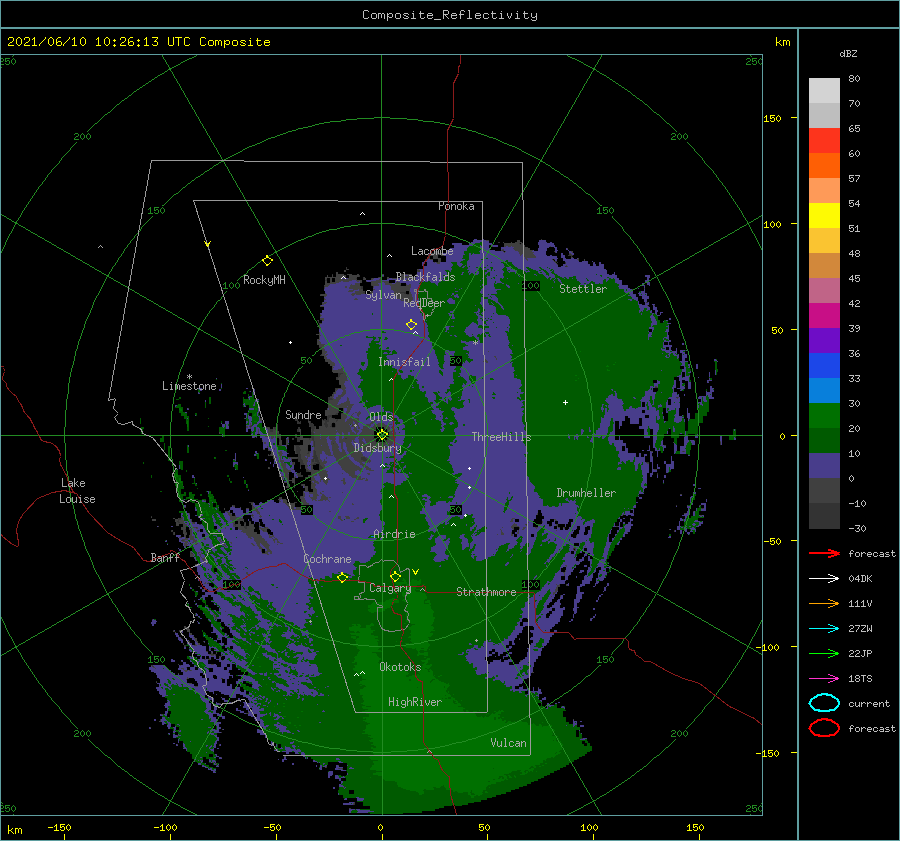900x841 pixels.
Task: Pick the 60 dBZ orange swatch
Action: [824, 165]
